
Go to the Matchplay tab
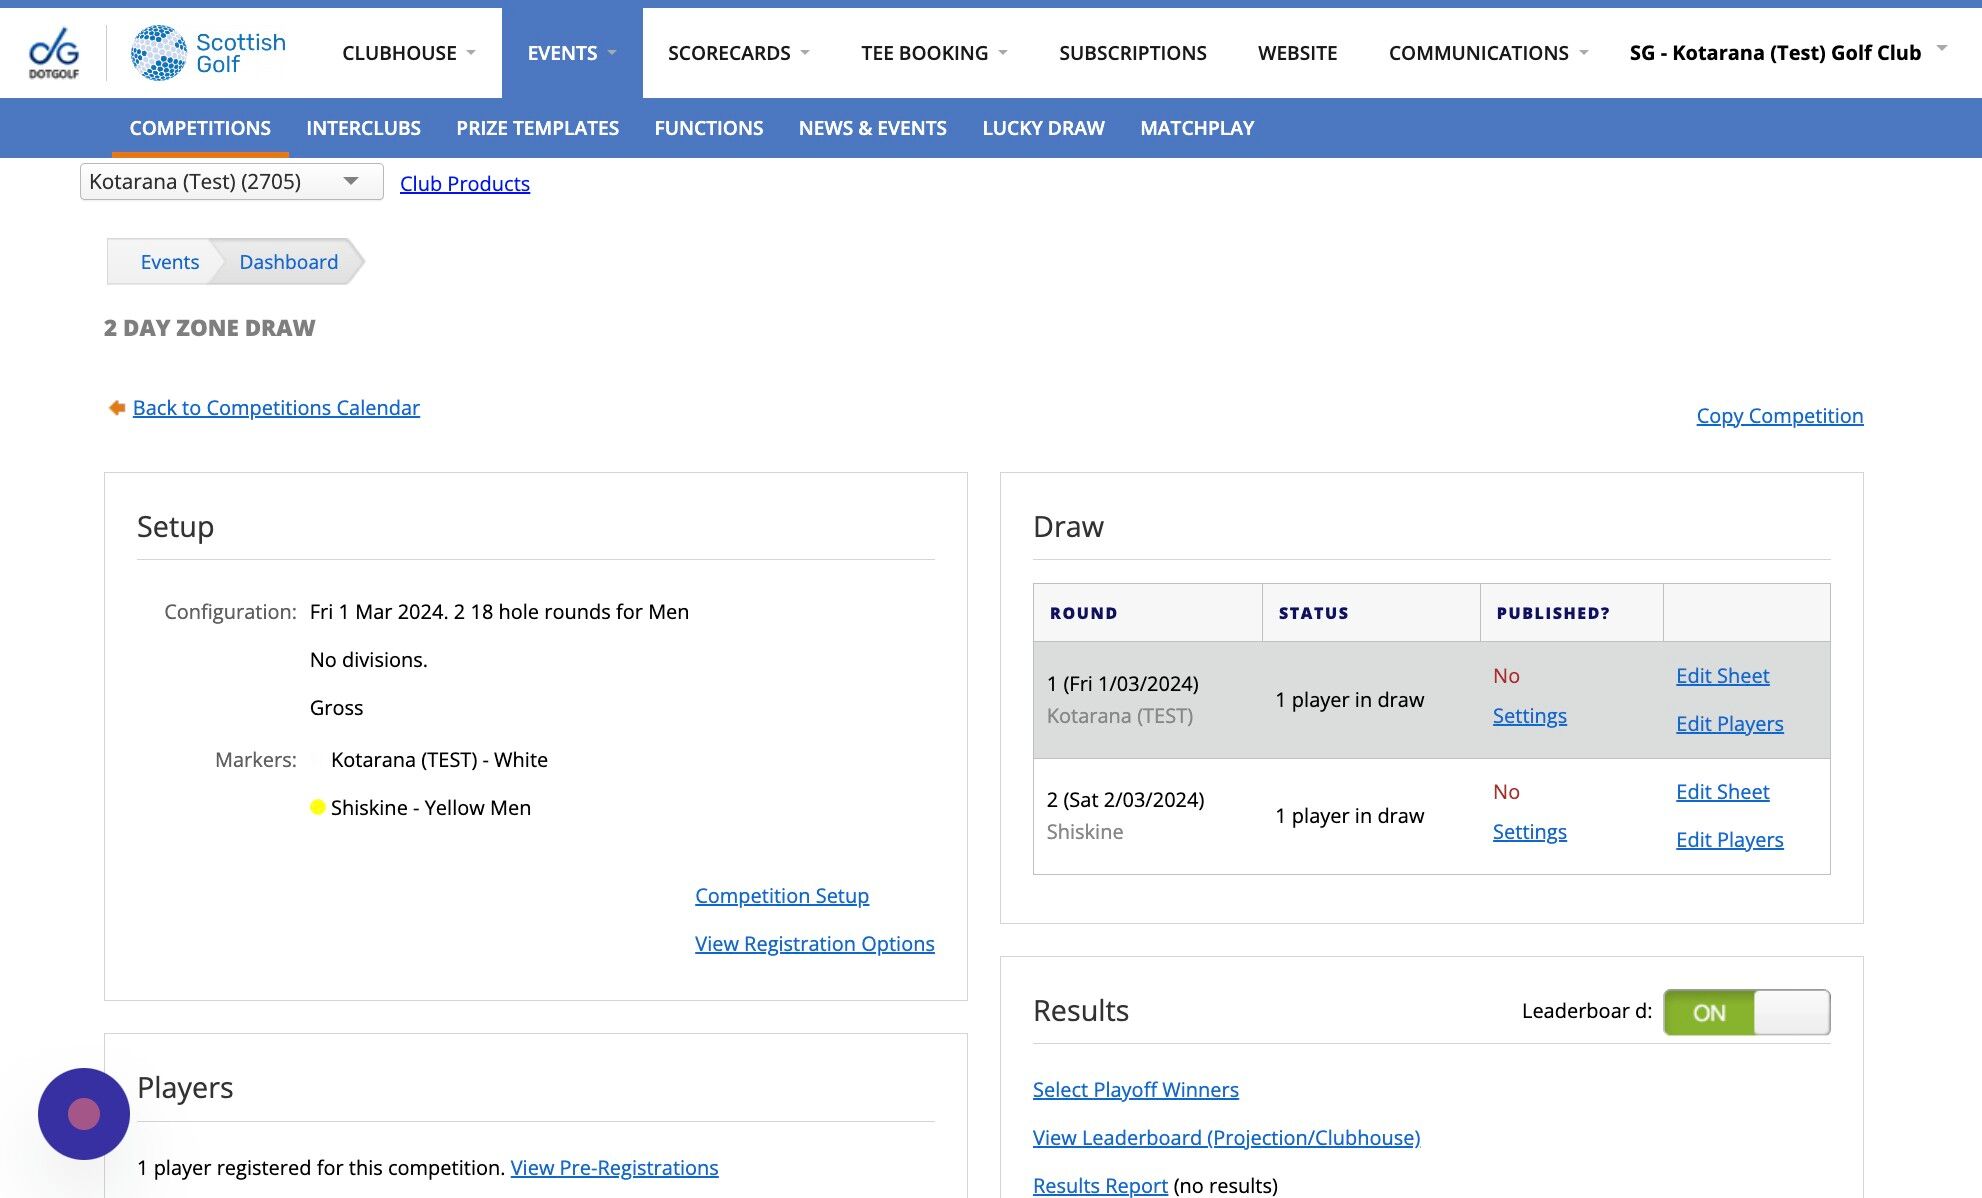[x=1197, y=128]
